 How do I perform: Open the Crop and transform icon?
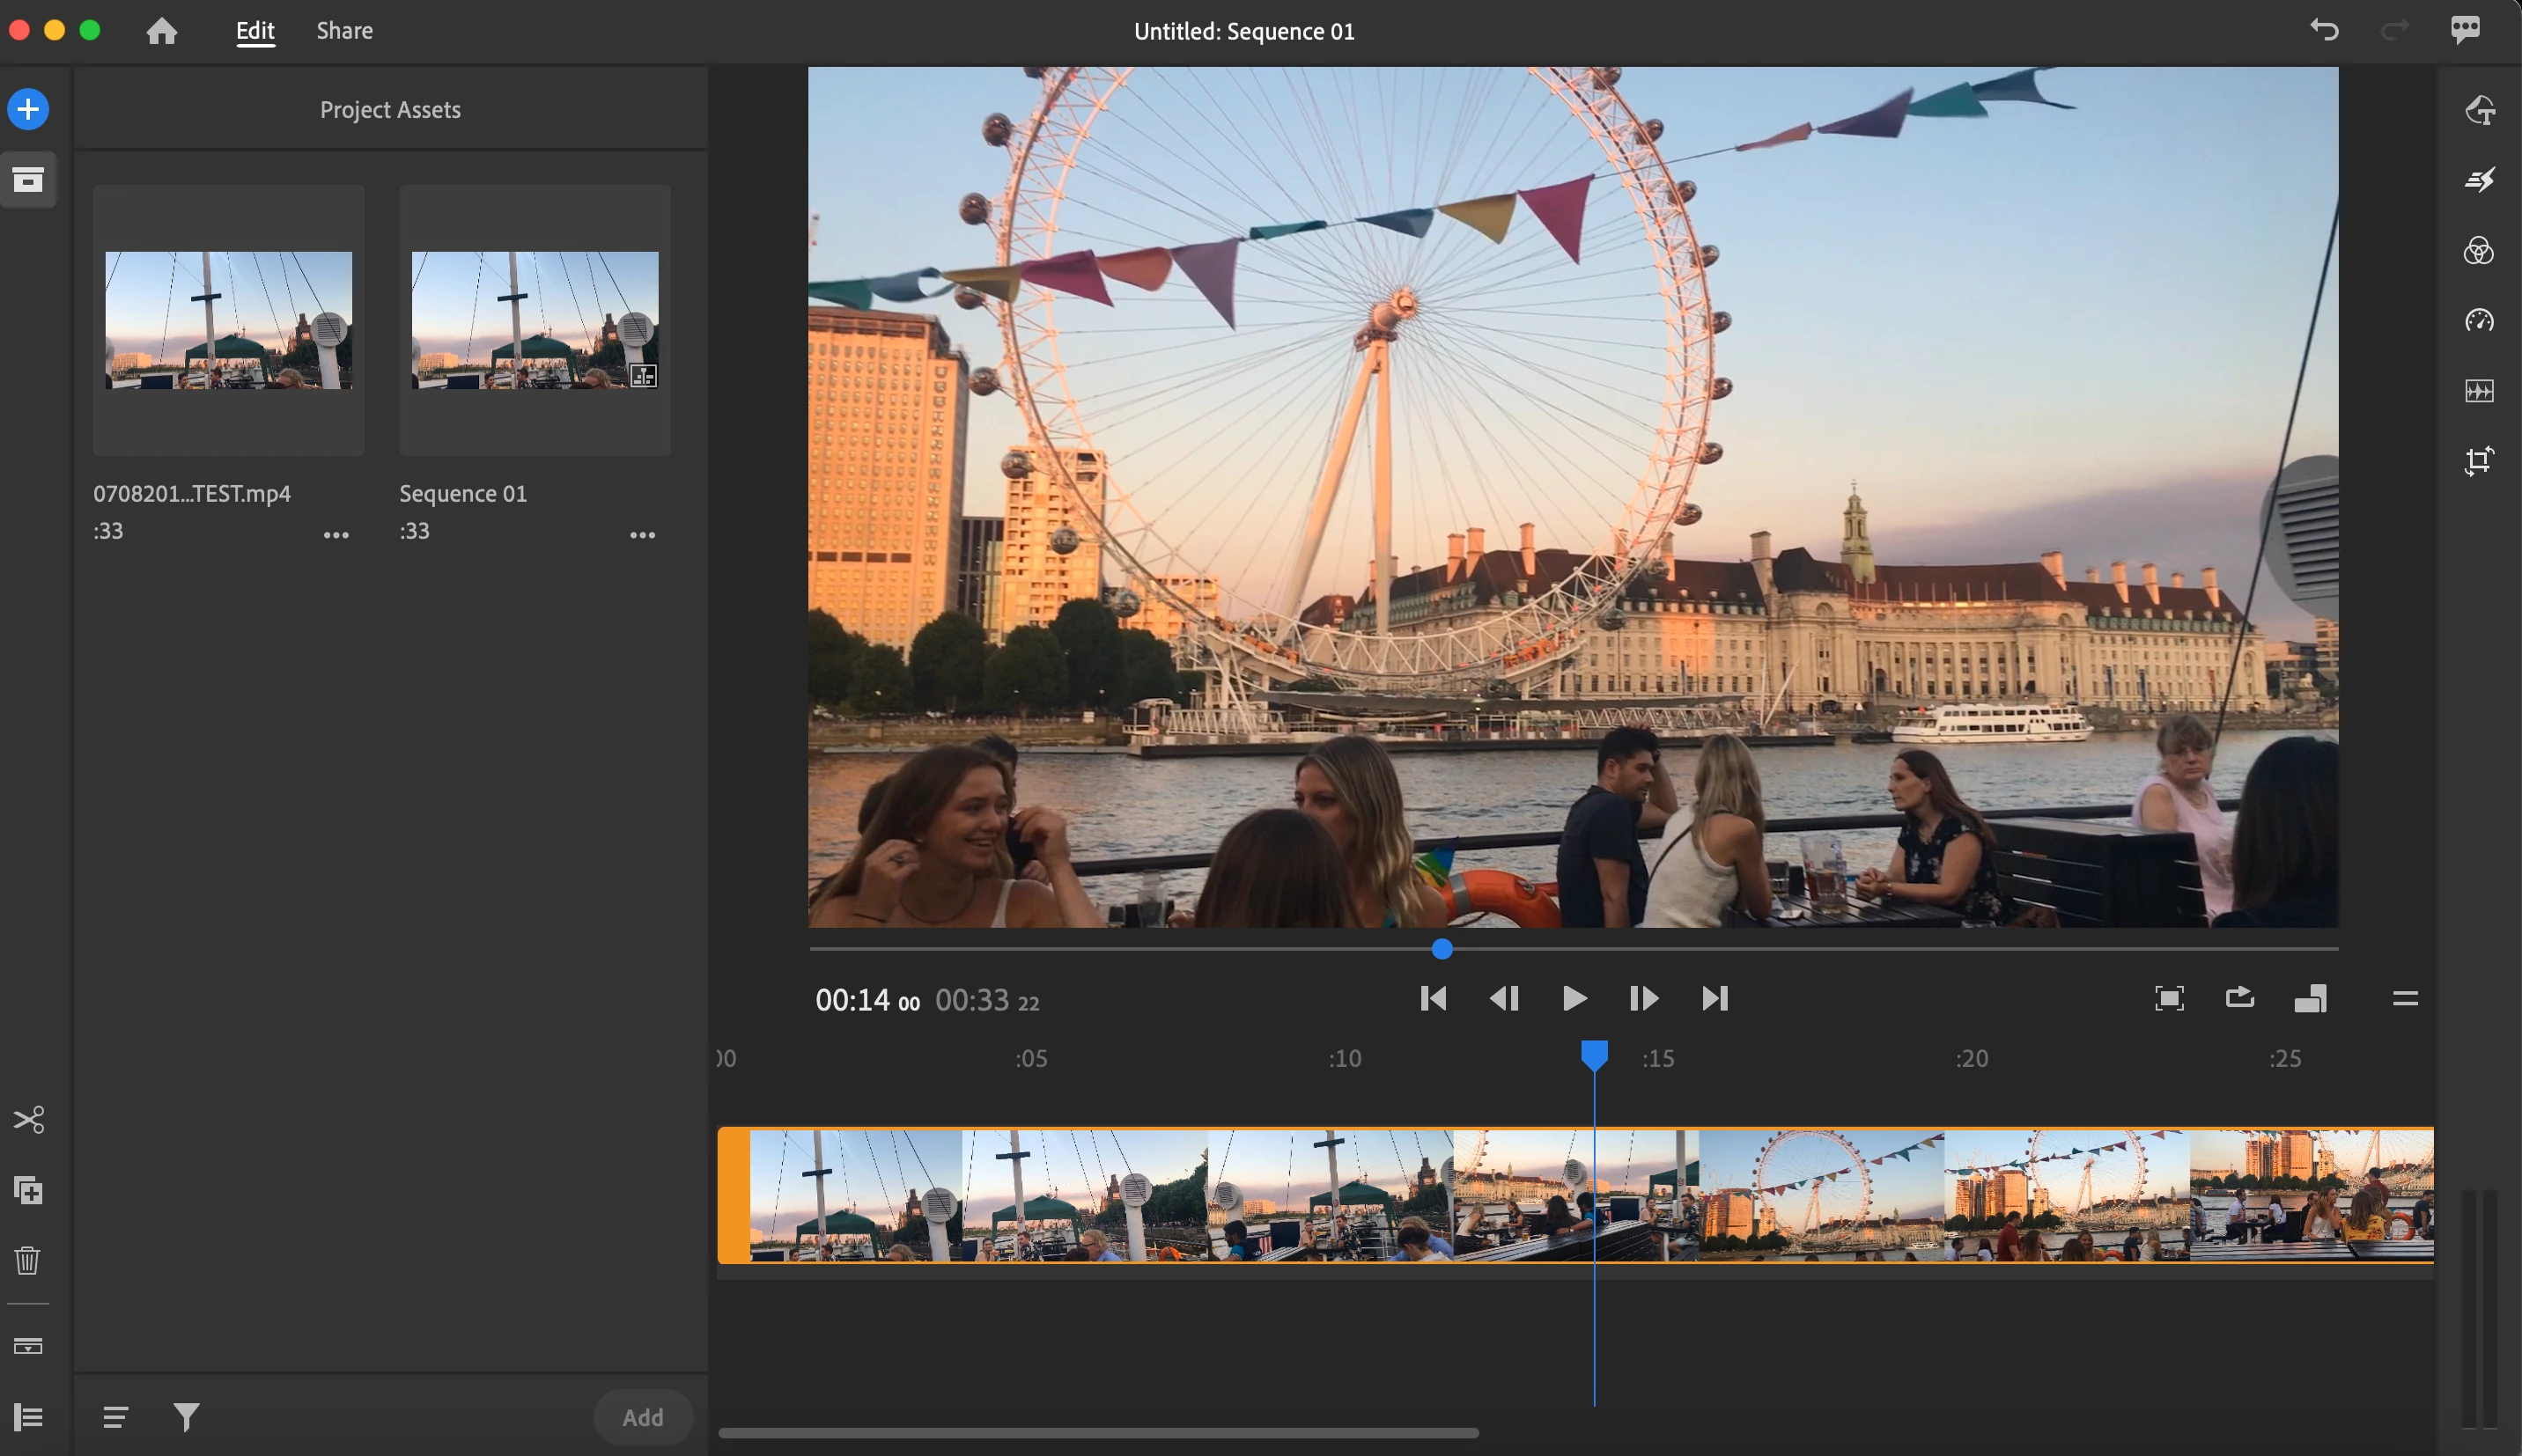point(2479,461)
